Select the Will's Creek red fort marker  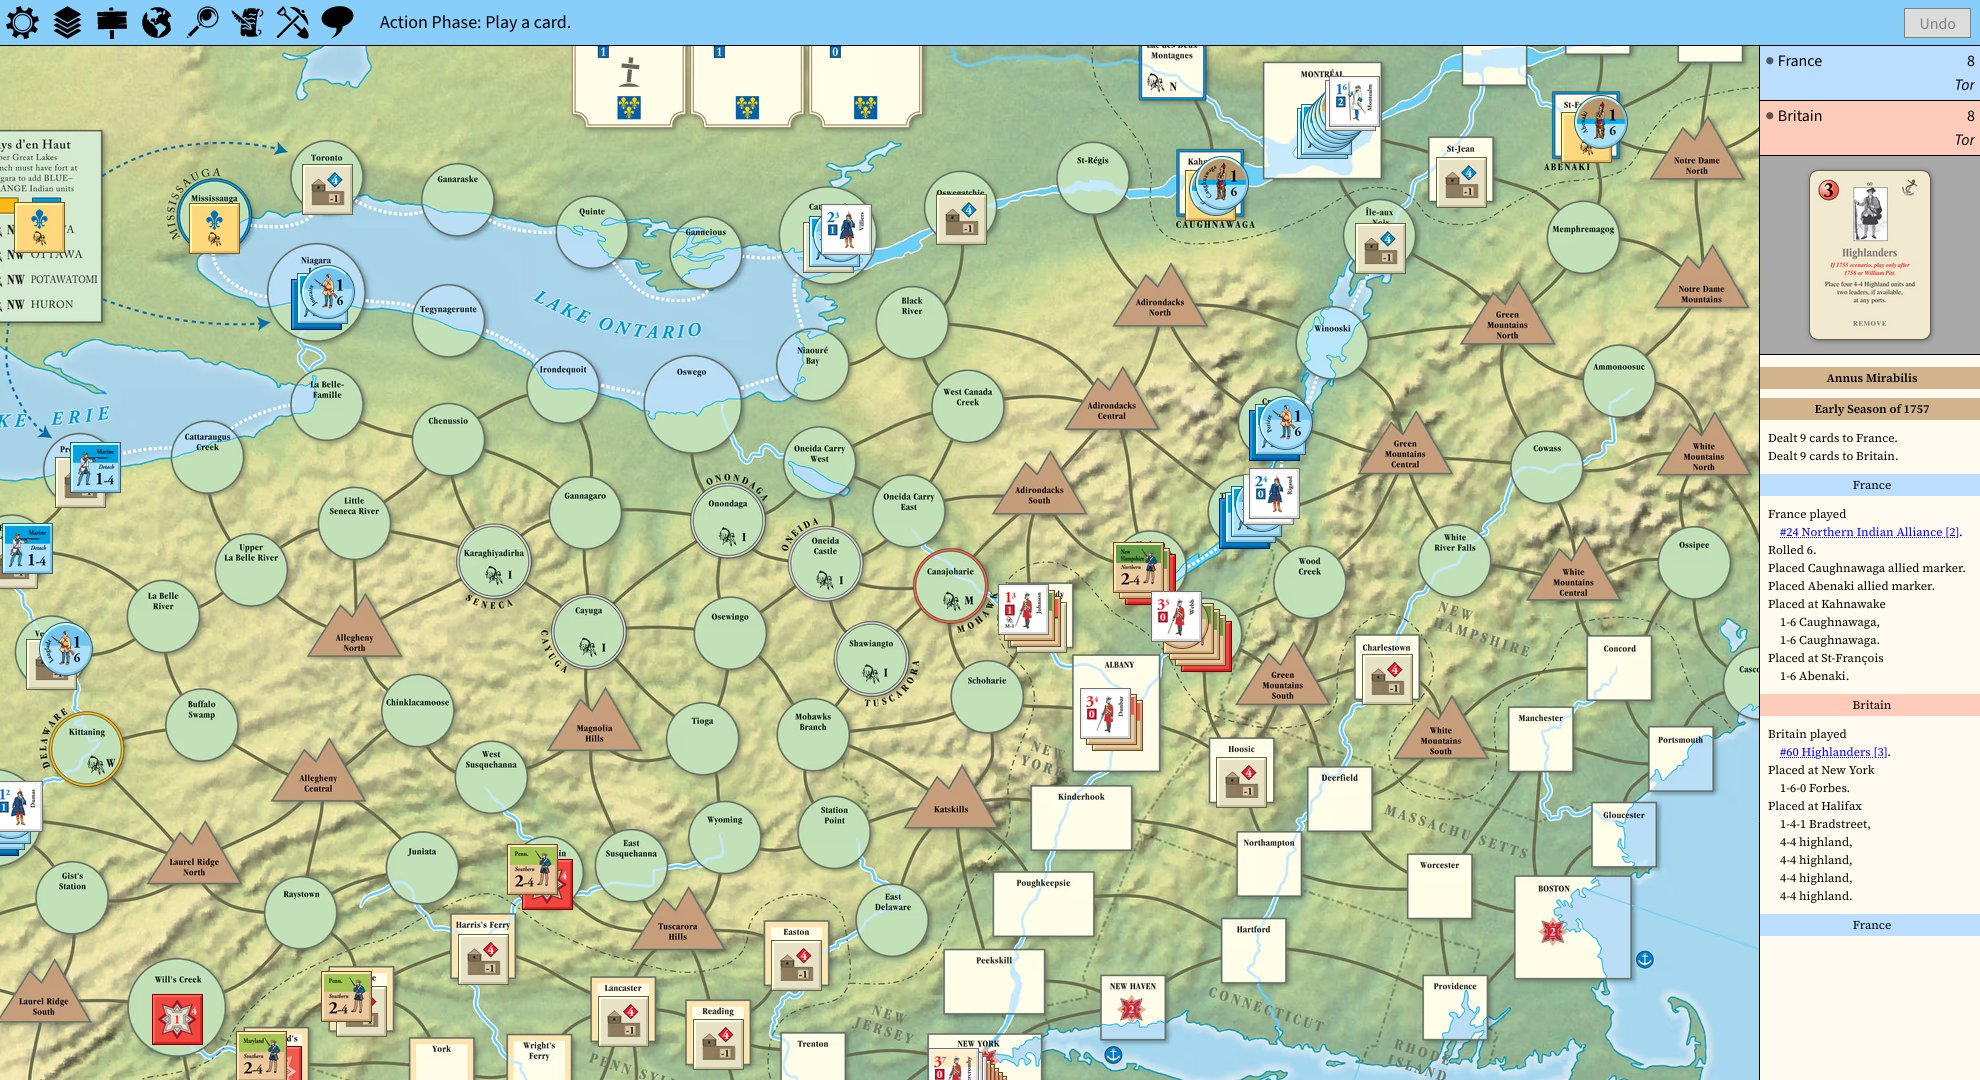pyautogui.click(x=177, y=1020)
